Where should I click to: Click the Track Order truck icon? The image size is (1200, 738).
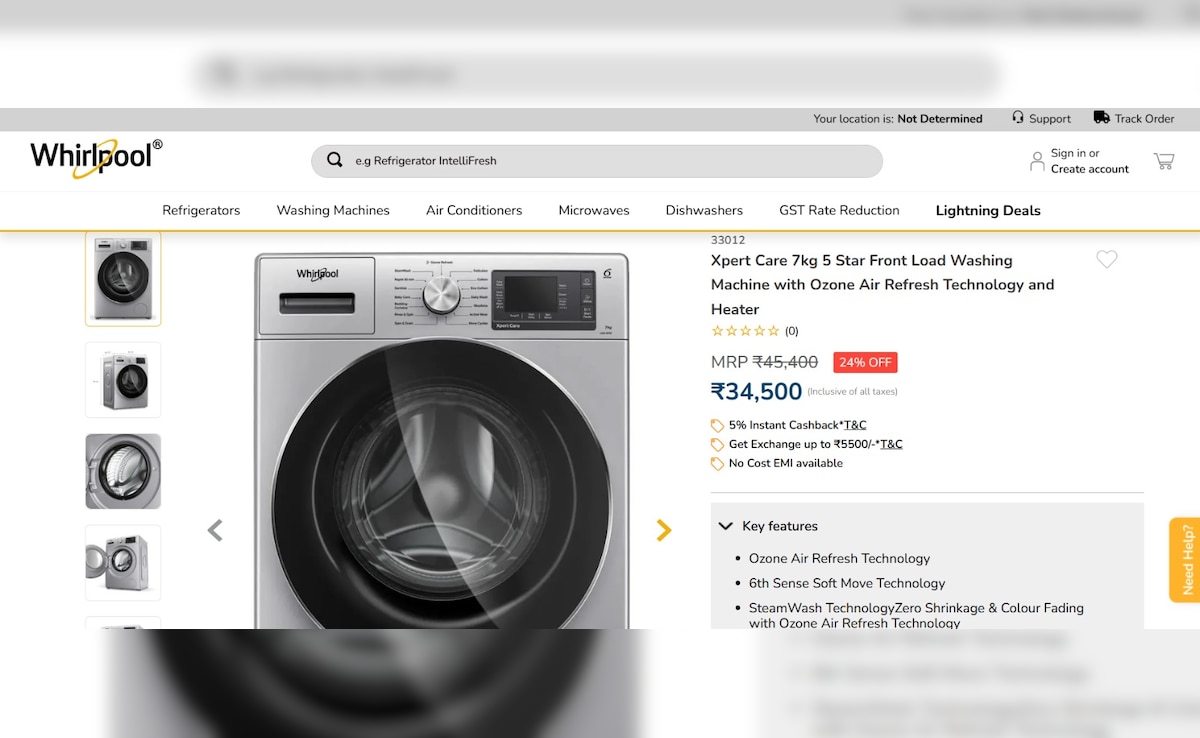click(1101, 118)
